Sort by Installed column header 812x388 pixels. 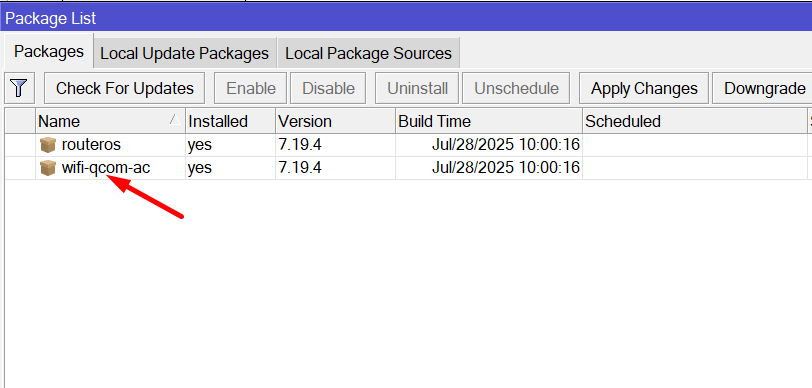point(230,121)
